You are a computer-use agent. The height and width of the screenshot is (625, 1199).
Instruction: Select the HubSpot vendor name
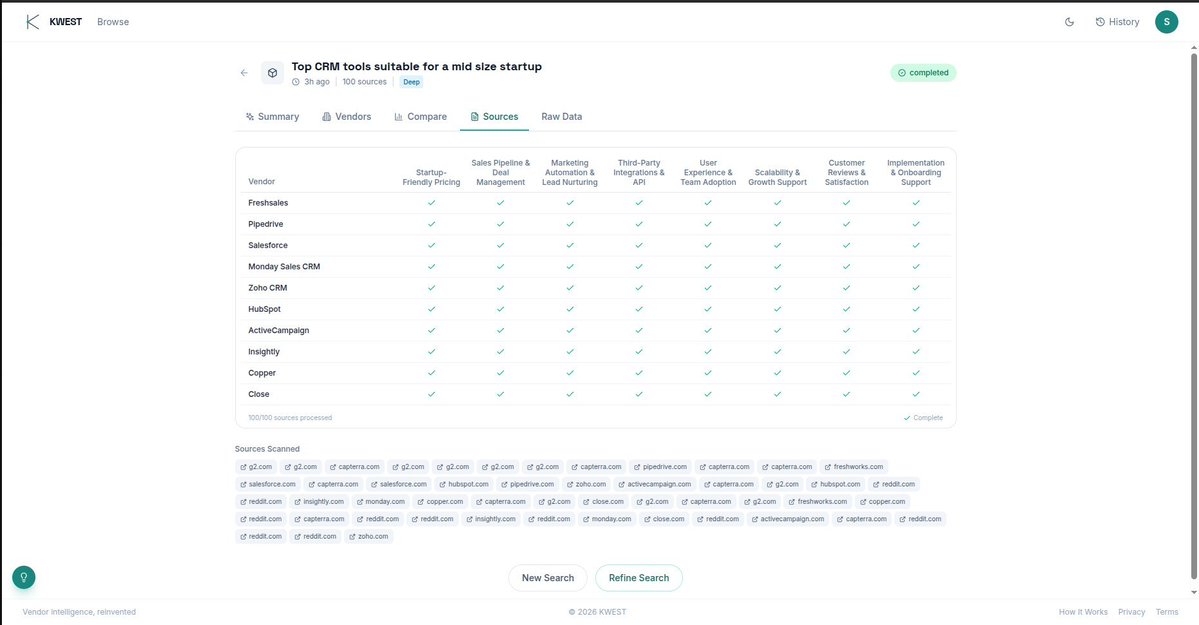(264, 309)
